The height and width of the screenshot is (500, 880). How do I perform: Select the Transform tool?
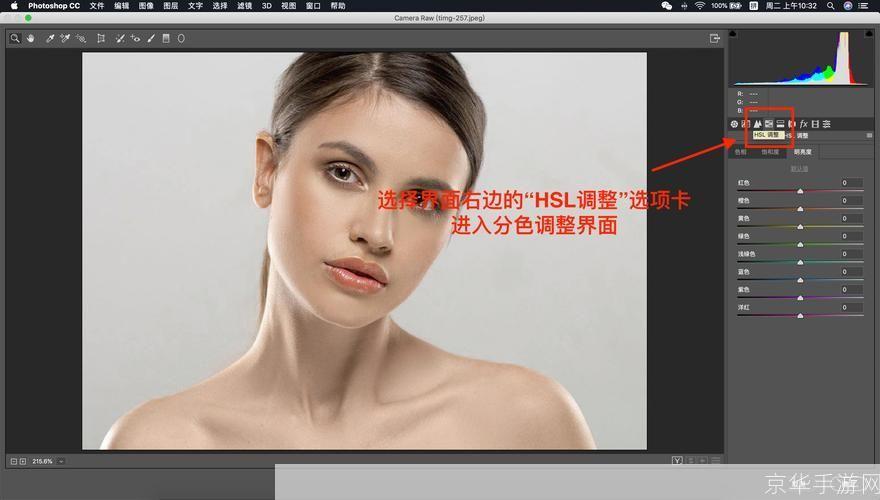[101, 38]
